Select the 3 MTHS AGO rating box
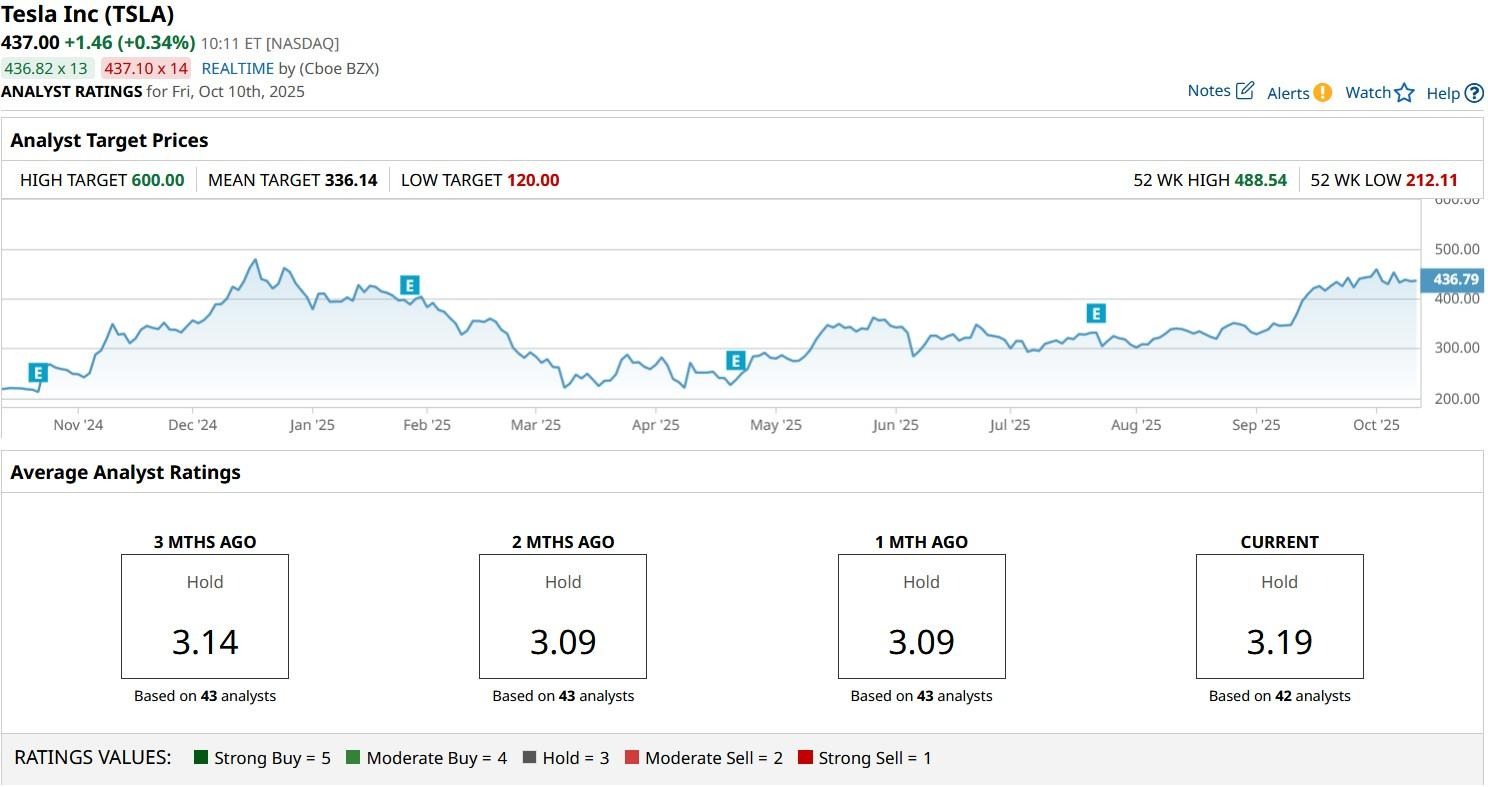 click(205, 616)
